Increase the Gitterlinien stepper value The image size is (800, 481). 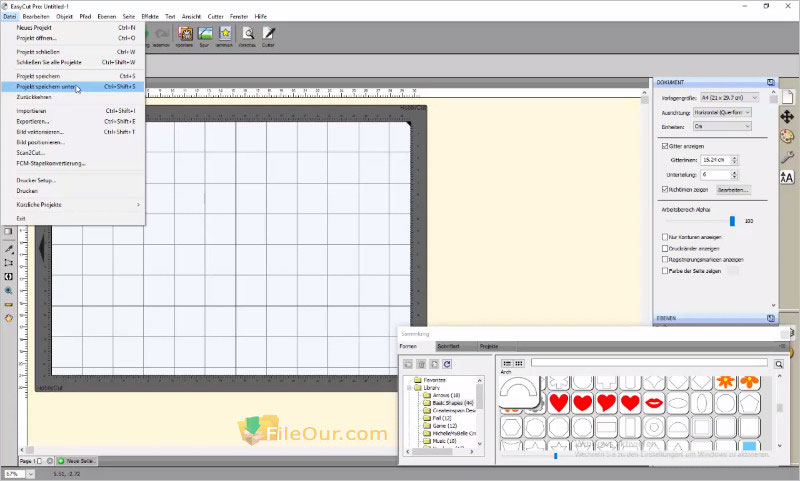point(735,158)
